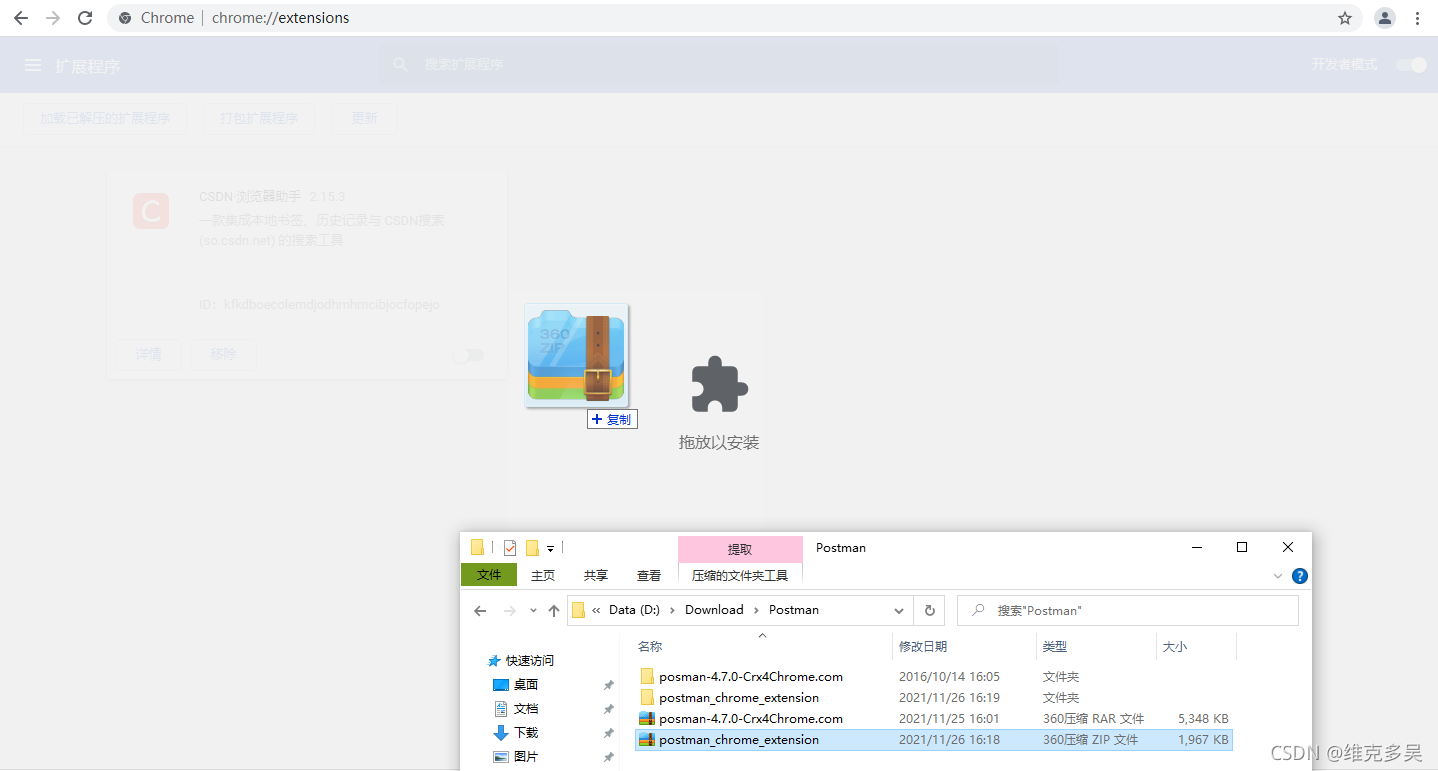Click the Explorer forward arrow
This screenshot has height=771, width=1438.
click(510, 610)
